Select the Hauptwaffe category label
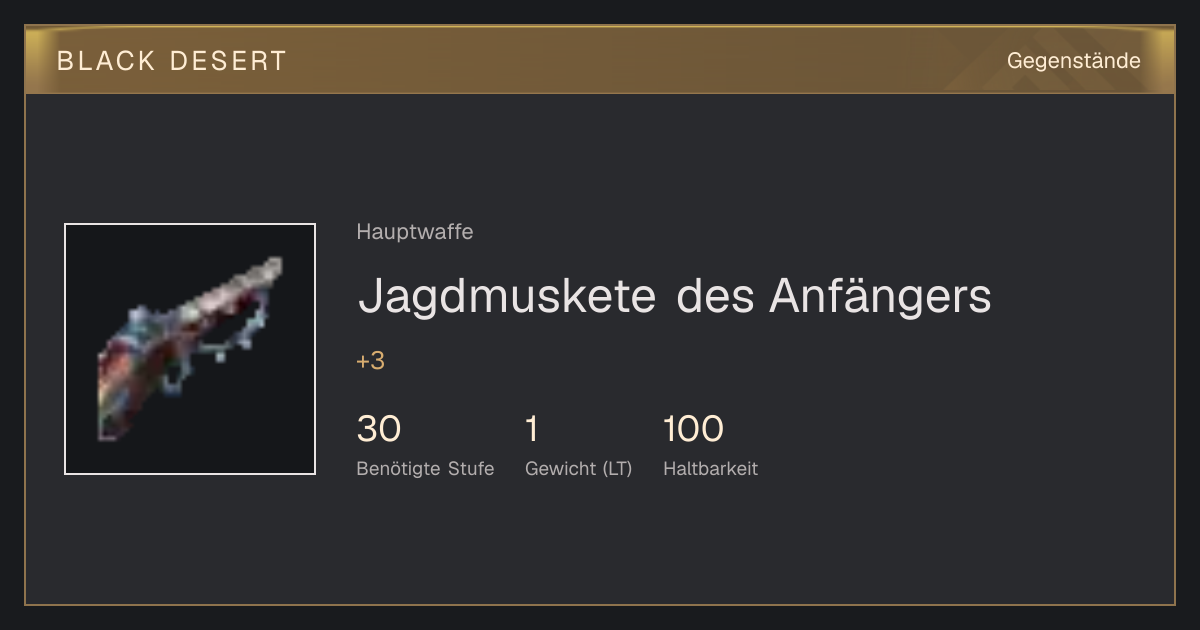This screenshot has width=1200, height=630. click(415, 232)
